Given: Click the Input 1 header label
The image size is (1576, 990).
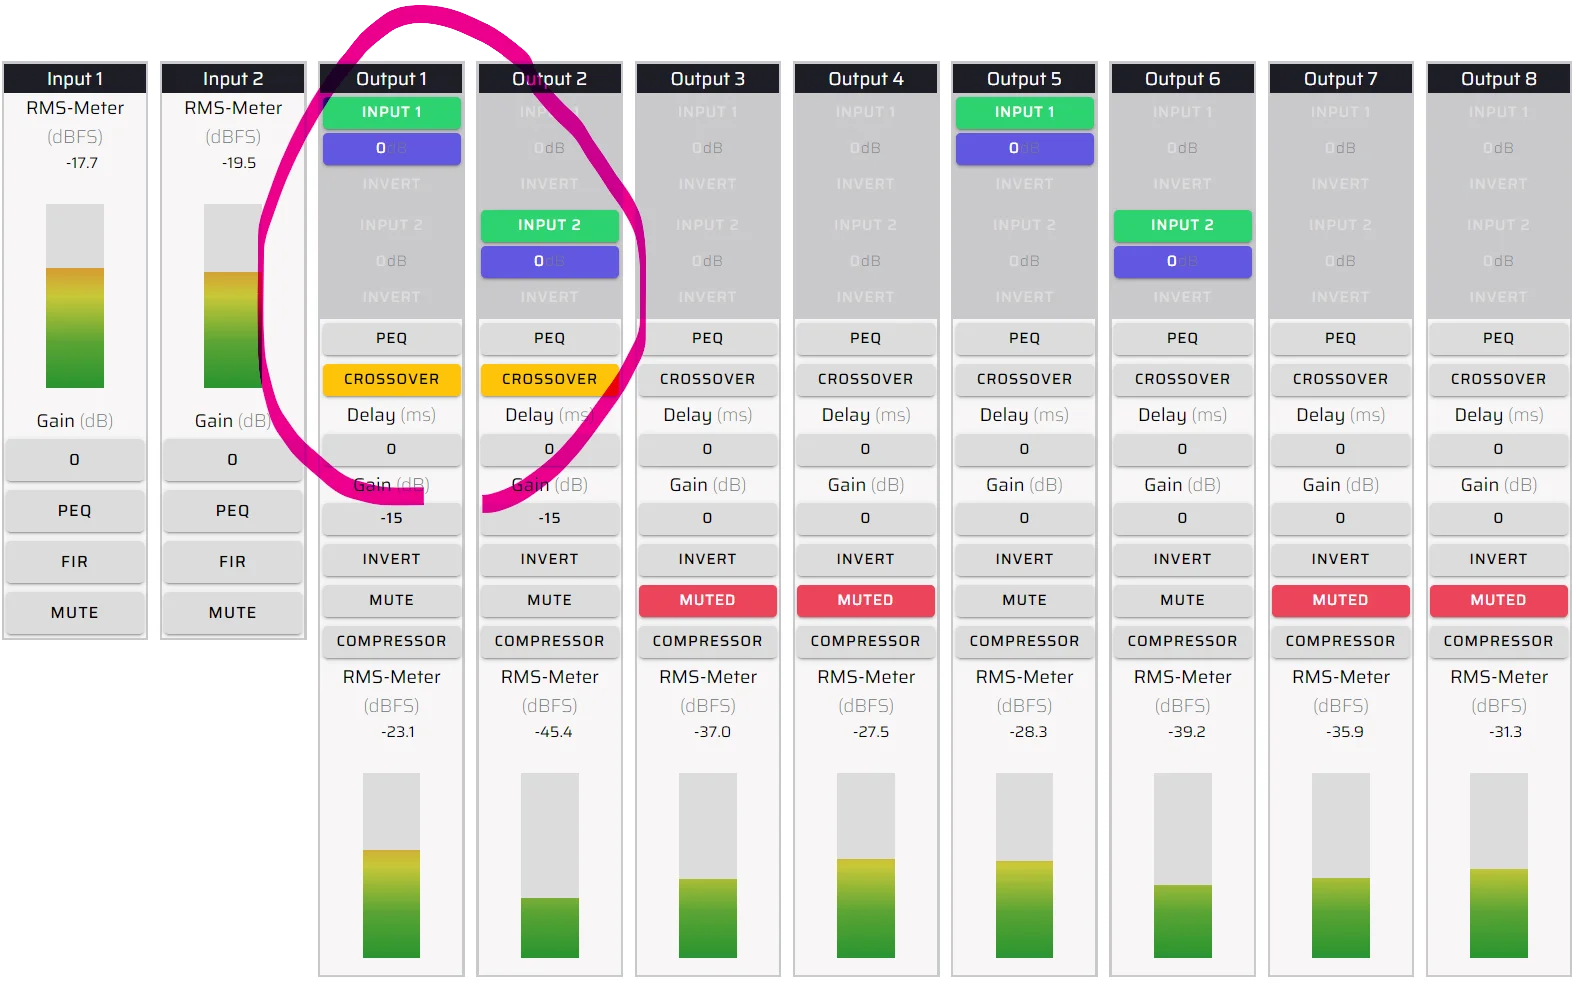Looking at the screenshot, I should coord(75,79).
